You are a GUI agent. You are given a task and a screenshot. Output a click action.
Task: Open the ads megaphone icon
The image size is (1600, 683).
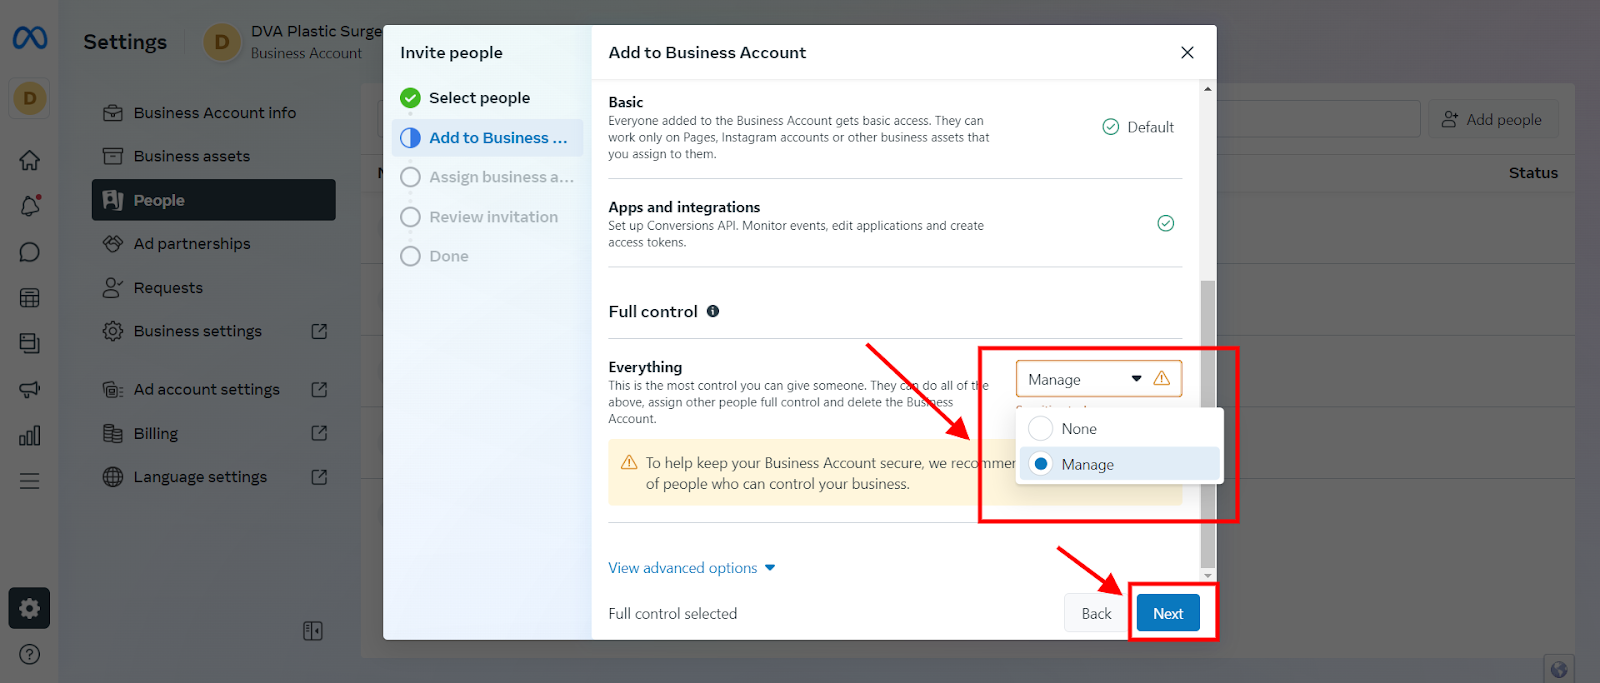coord(30,390)
